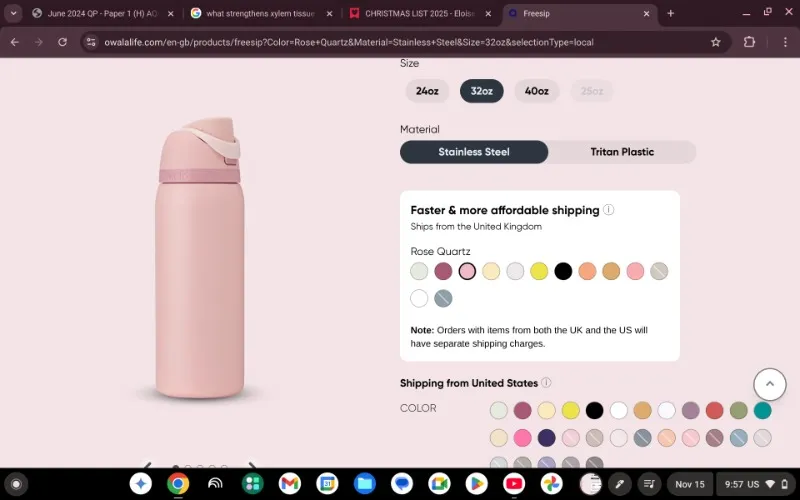800x500 pixels.
Task: Open Google Messages from the shelf
Action: 402,484
